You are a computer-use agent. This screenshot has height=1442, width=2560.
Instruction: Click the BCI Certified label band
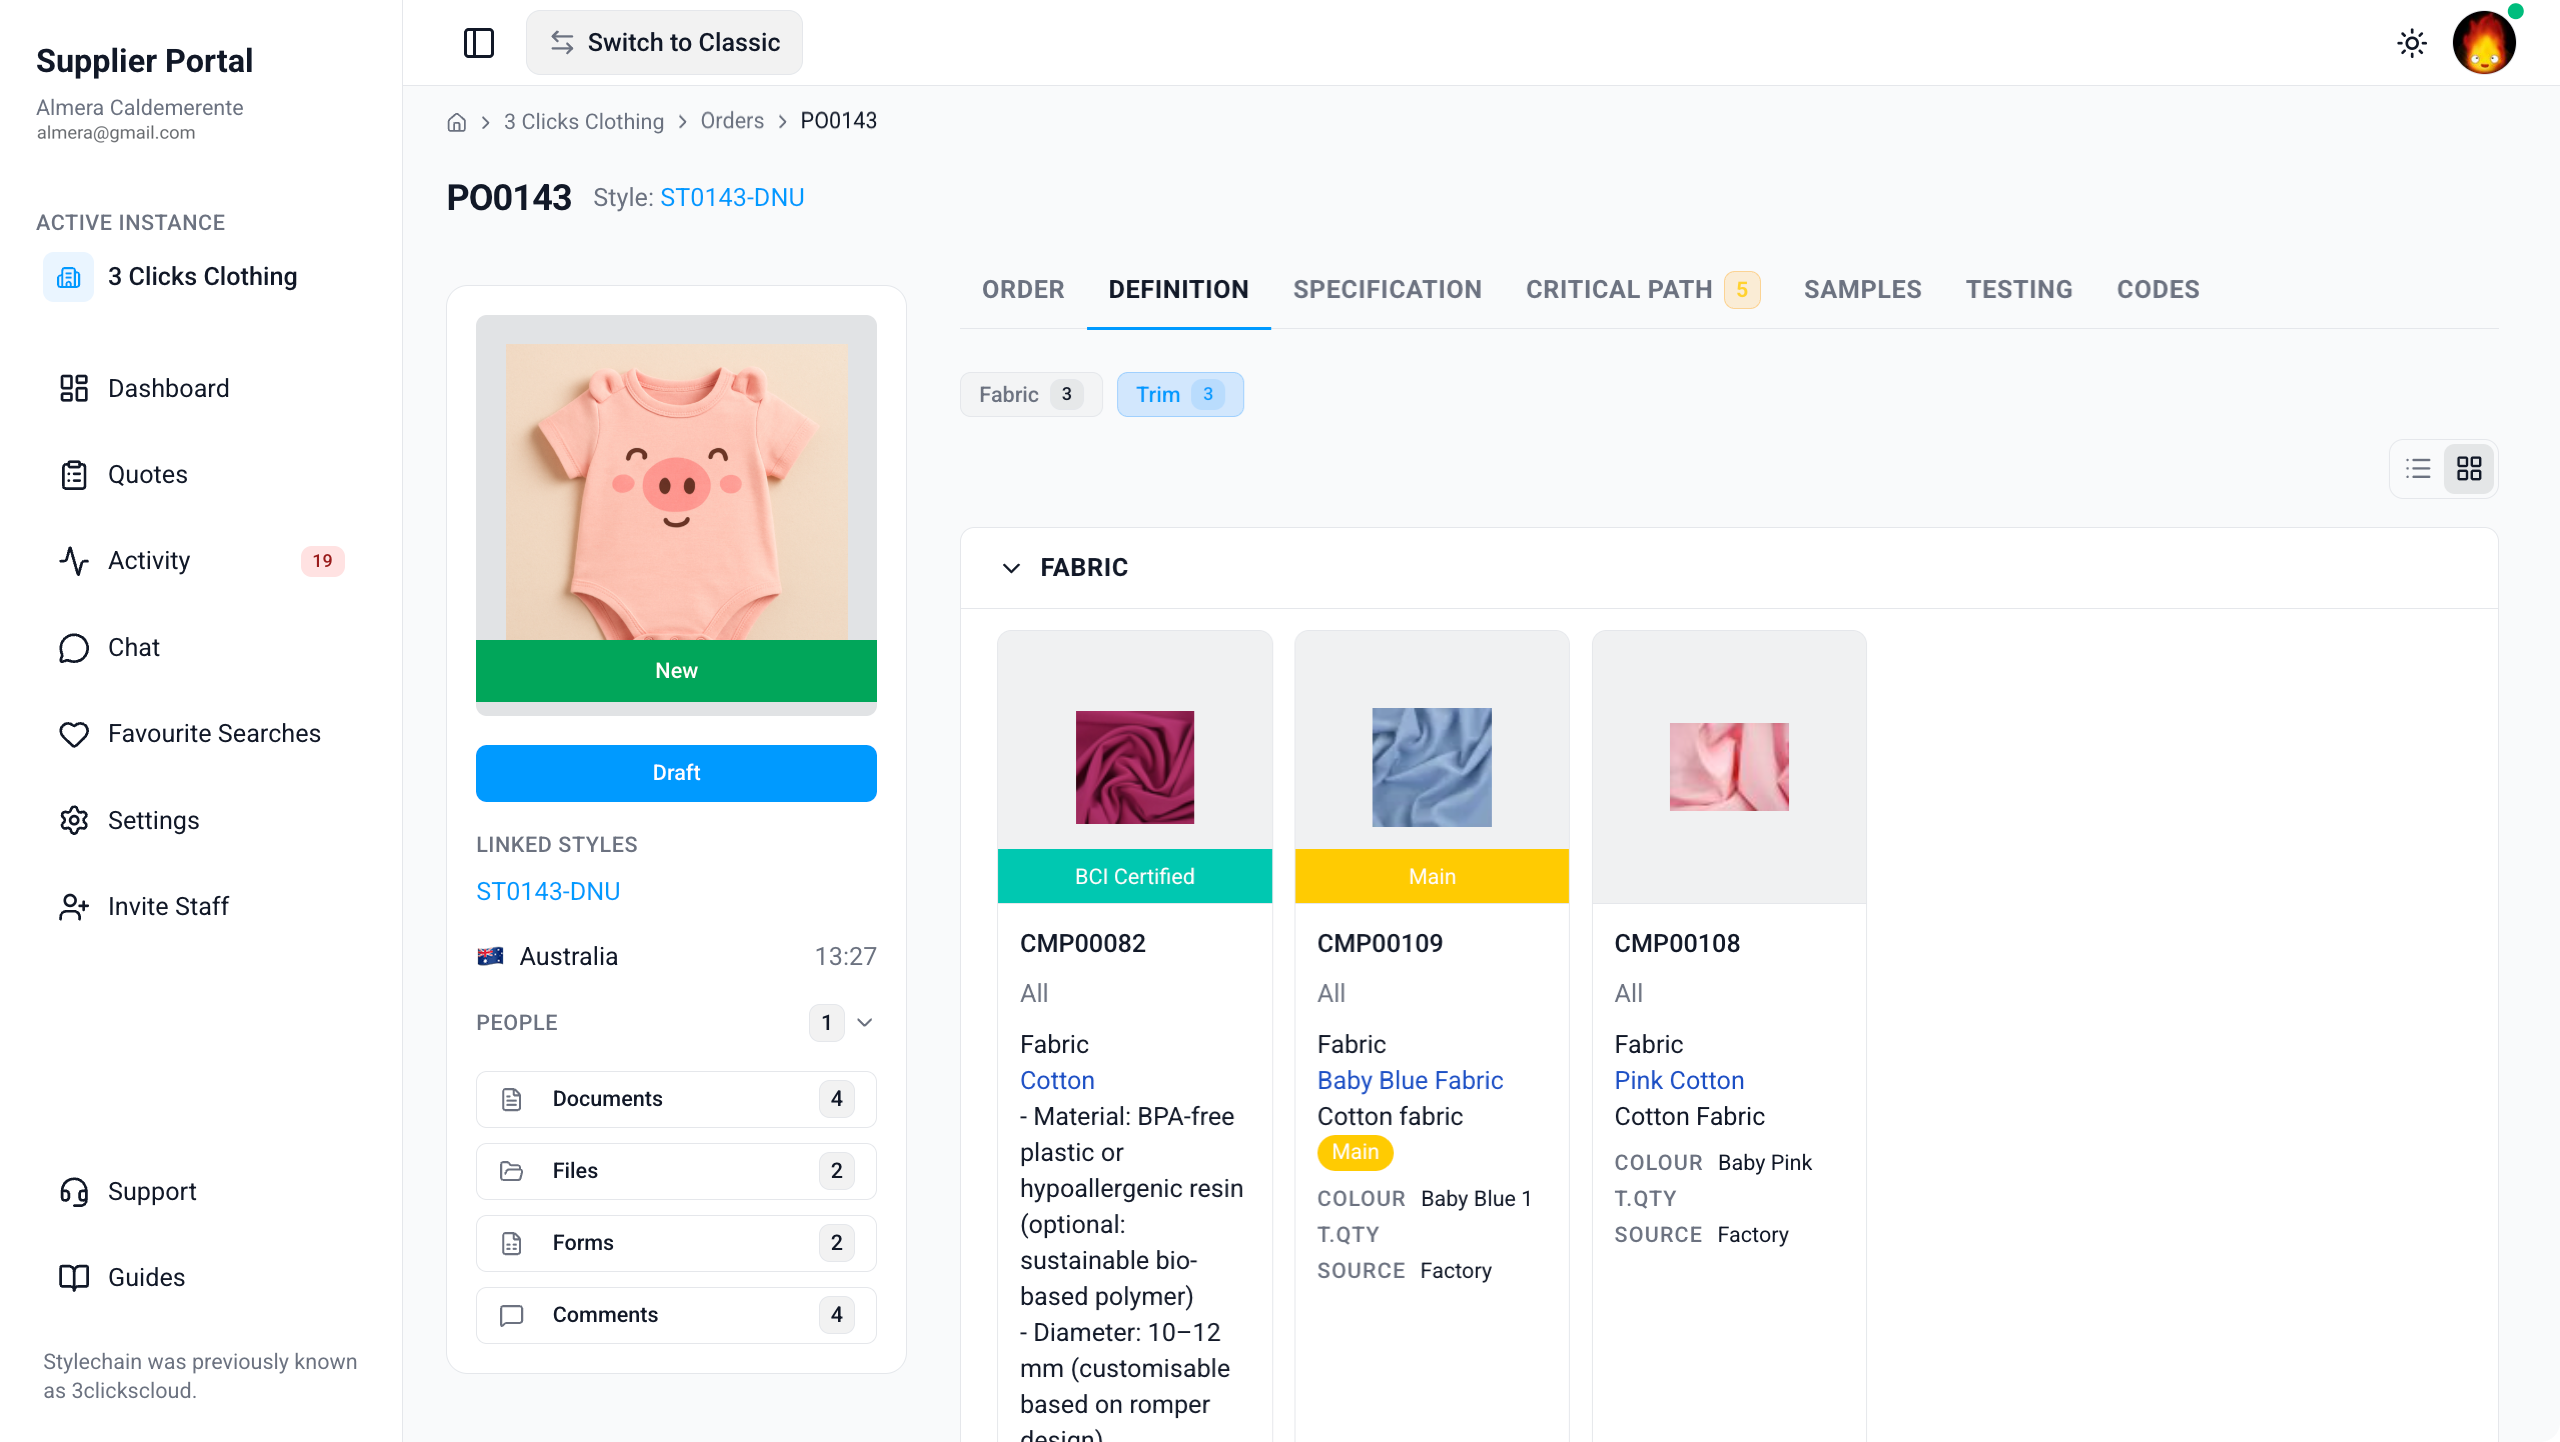tap(1135, 877)
